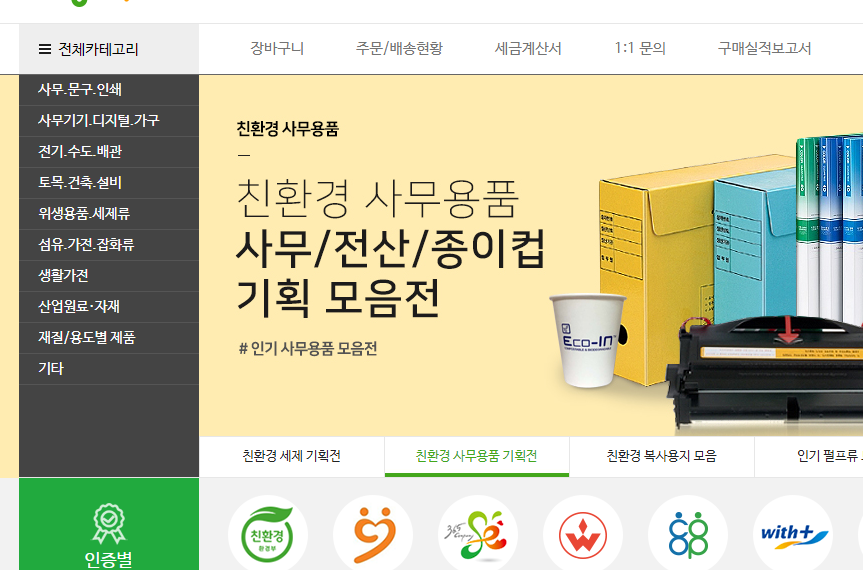Select the orange heart-shaped certification icon
Screen dimensions: 863x570
373,535
